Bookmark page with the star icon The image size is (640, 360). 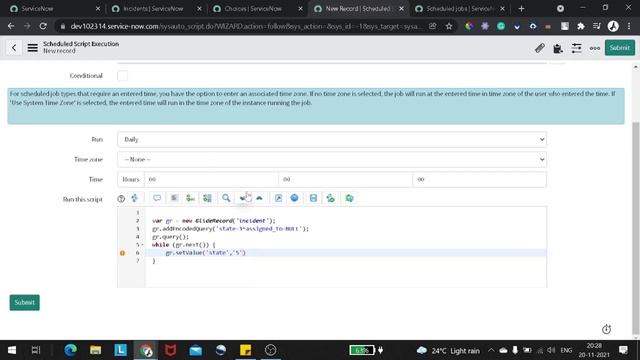click(x=449, y=26)
